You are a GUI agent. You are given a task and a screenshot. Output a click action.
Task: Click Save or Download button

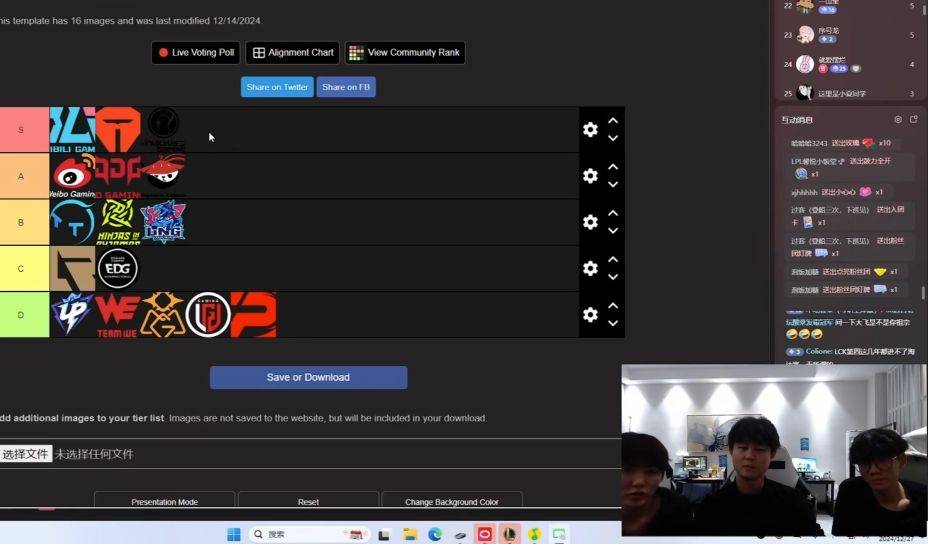[308, 377]
